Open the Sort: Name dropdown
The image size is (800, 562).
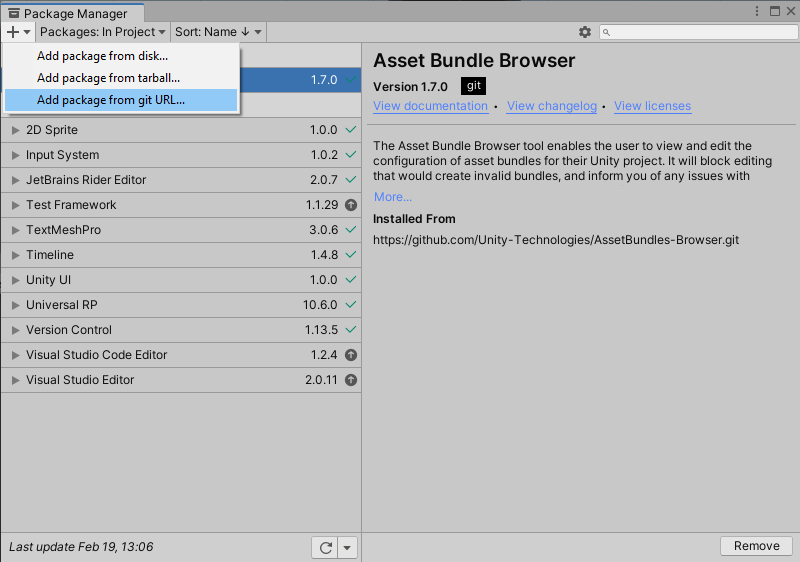[x=218, y=32]
